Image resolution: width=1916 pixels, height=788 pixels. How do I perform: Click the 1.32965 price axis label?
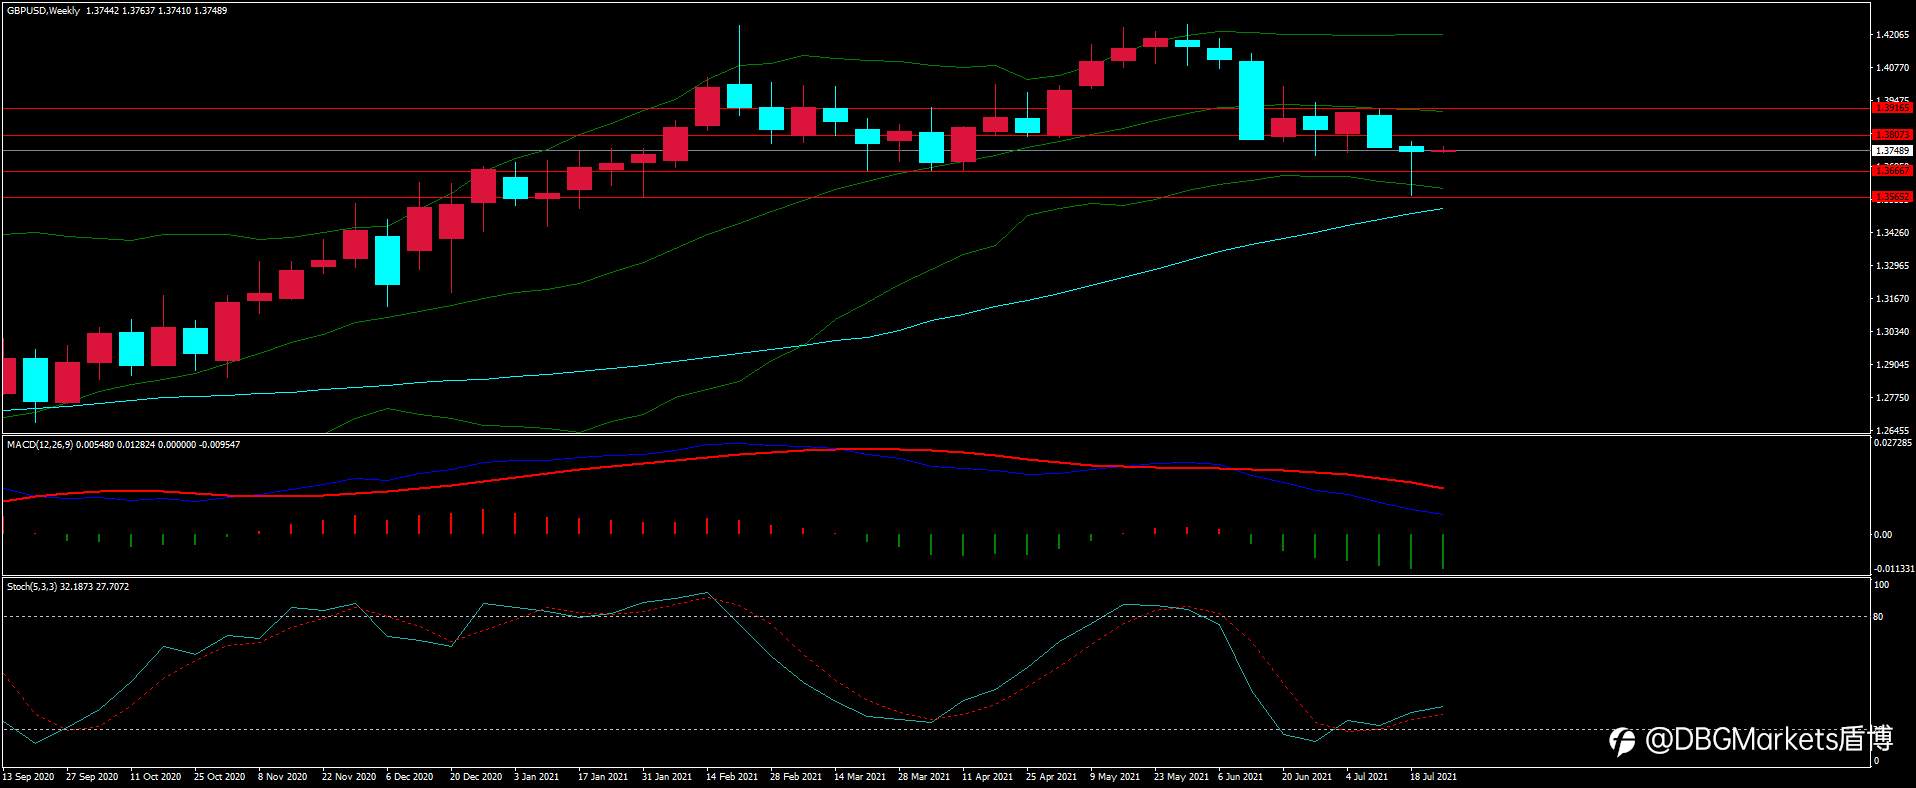point(1891,266)
